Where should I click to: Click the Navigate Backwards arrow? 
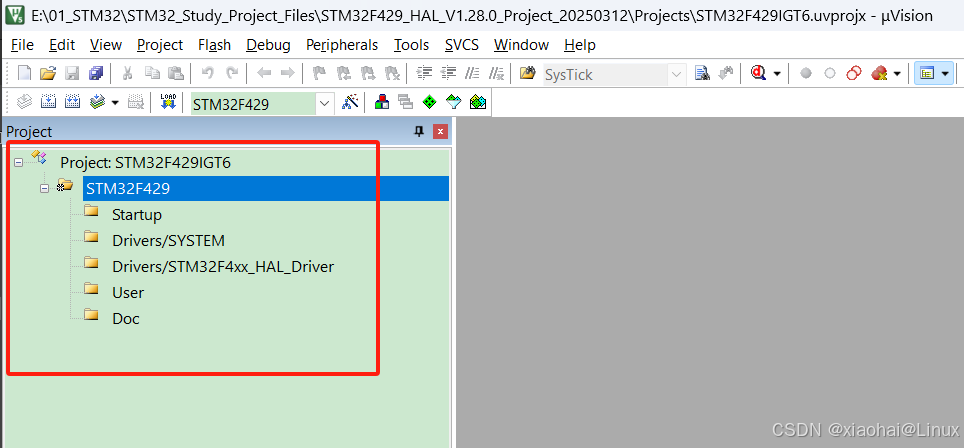(264, 74)
